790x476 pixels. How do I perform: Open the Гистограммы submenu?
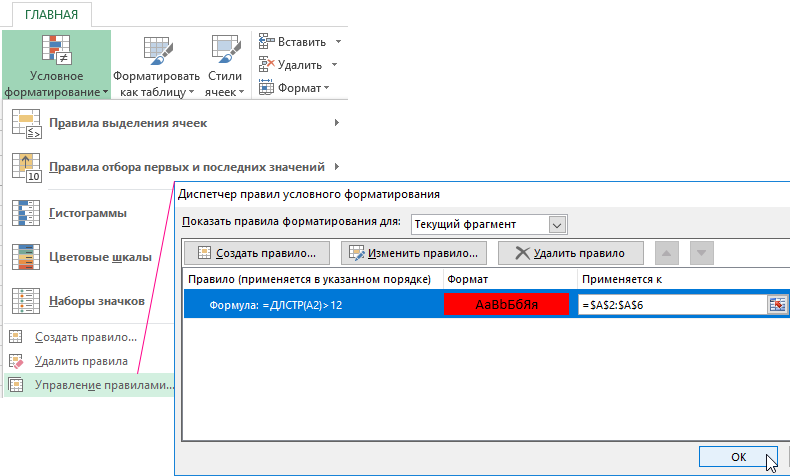pos(88,213)
